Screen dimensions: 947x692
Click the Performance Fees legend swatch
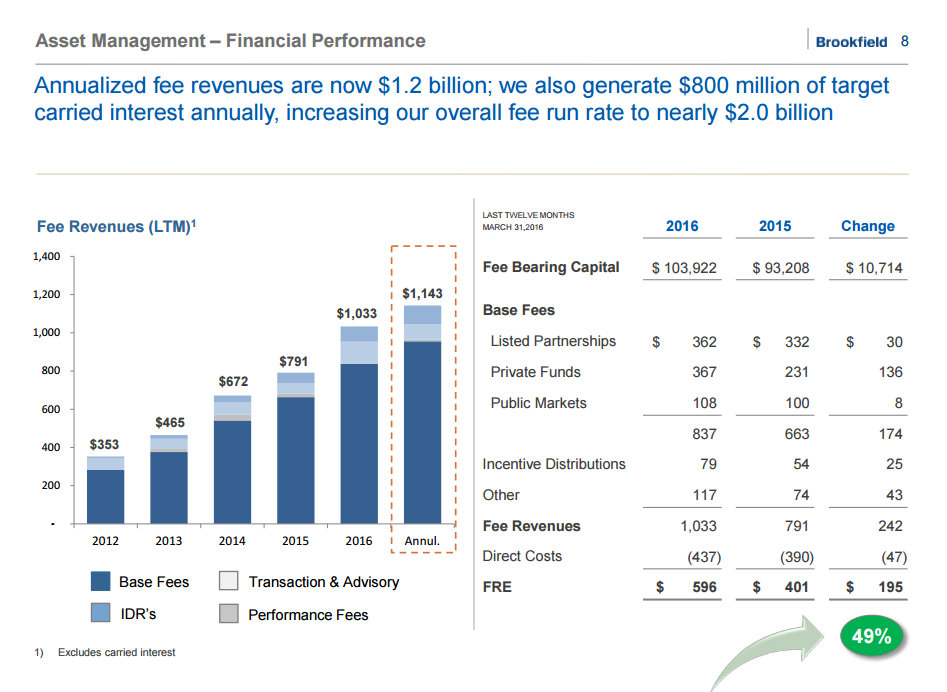(229, 614)
